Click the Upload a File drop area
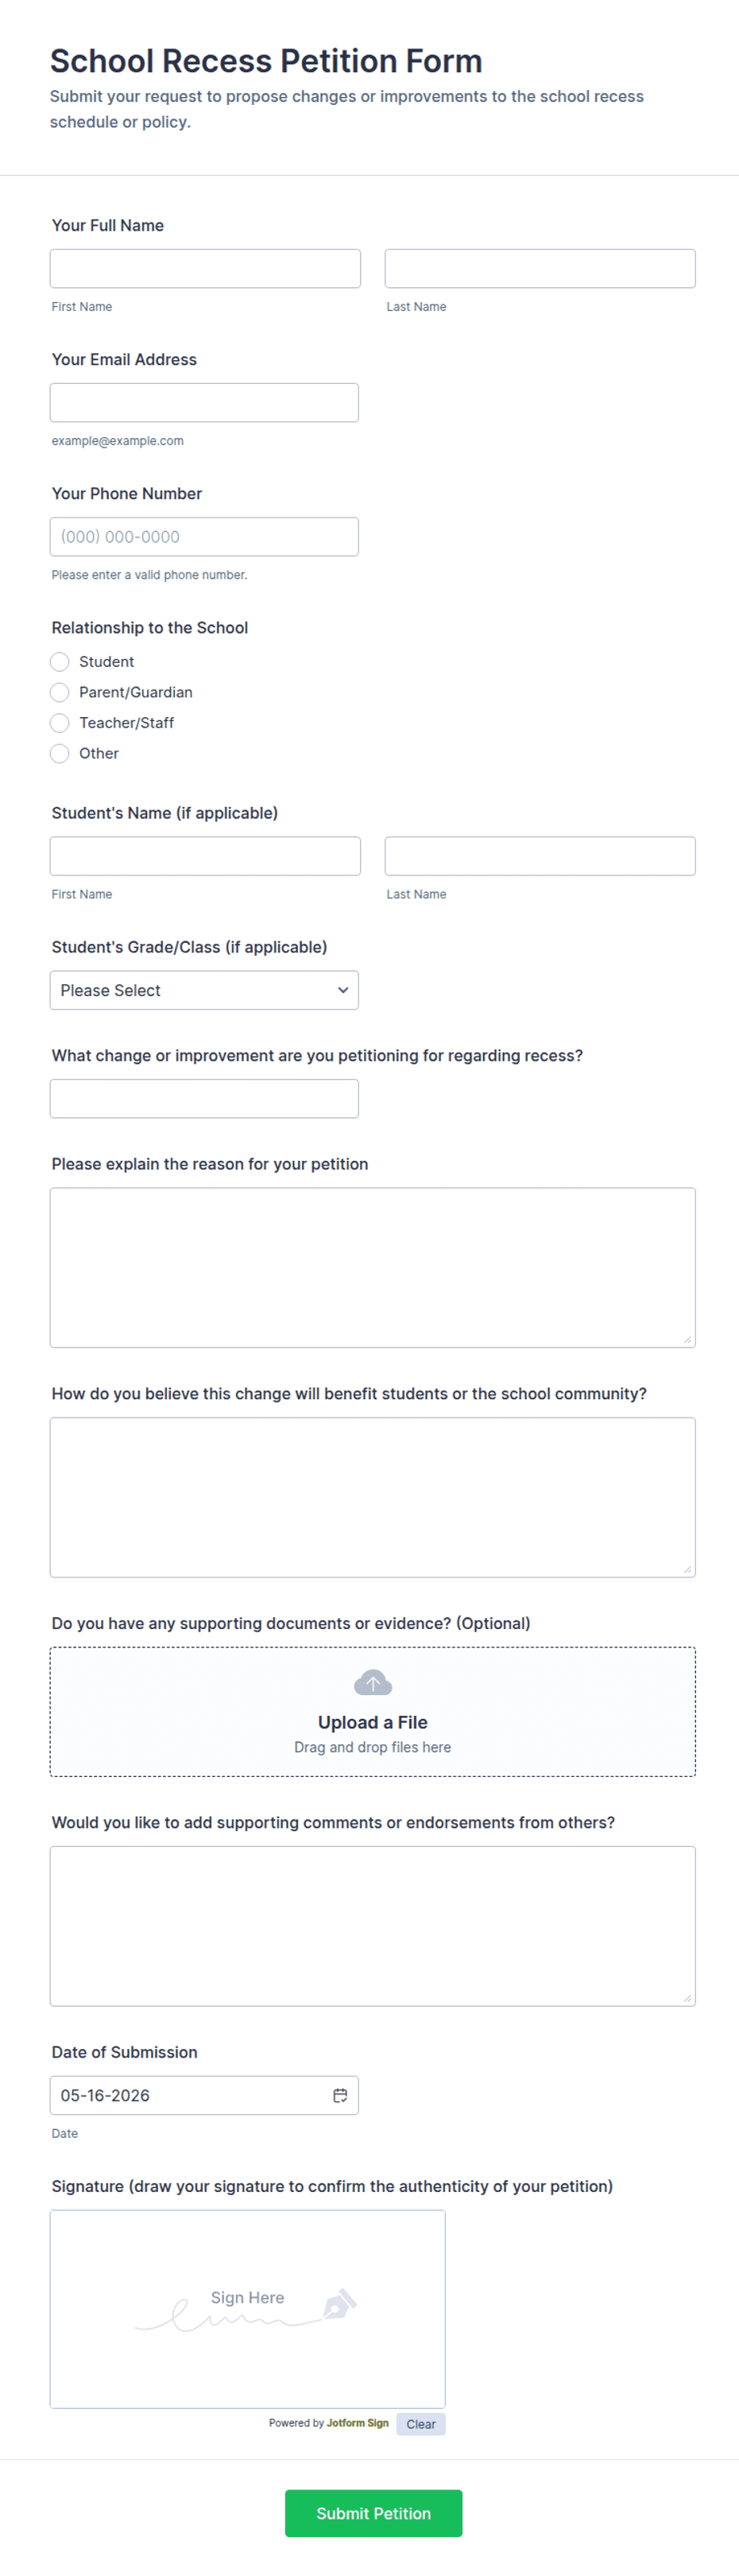This screenshot has width=739, height=2576. [373, 1712]
